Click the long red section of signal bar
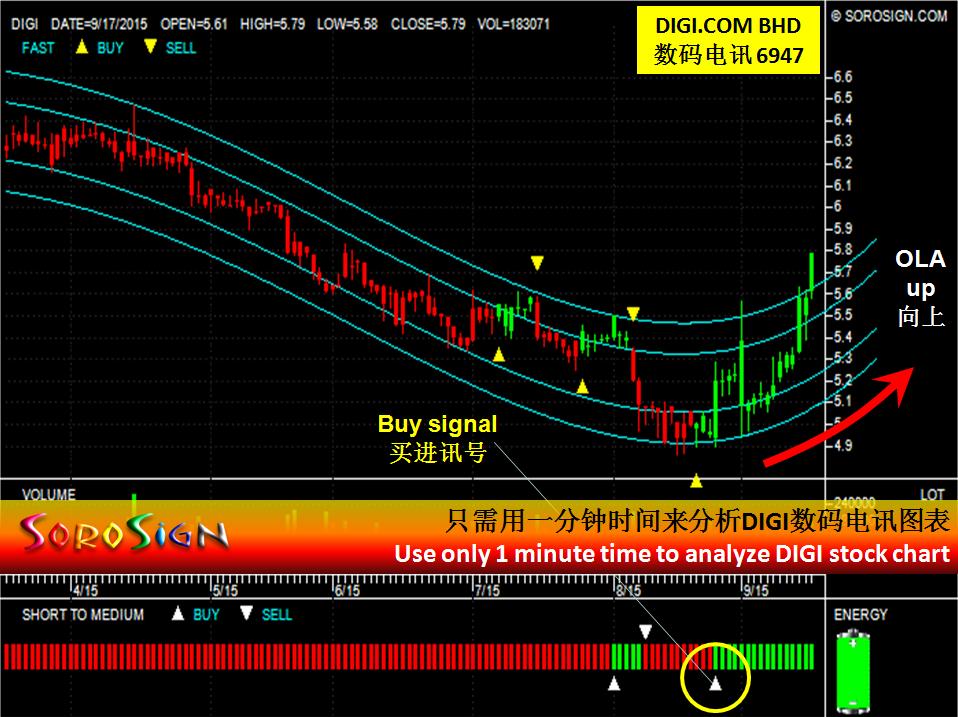Viewport: 958px width, 717px height. click(x=307, y=657)
